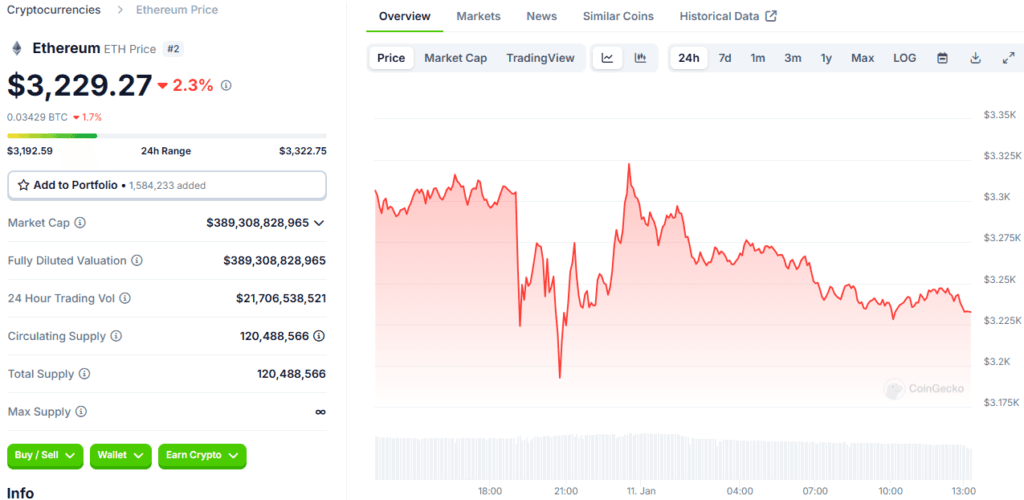Click the Max Supply infinity symbol
Viewport: 1024px width, 500px height.
point(320,412)
